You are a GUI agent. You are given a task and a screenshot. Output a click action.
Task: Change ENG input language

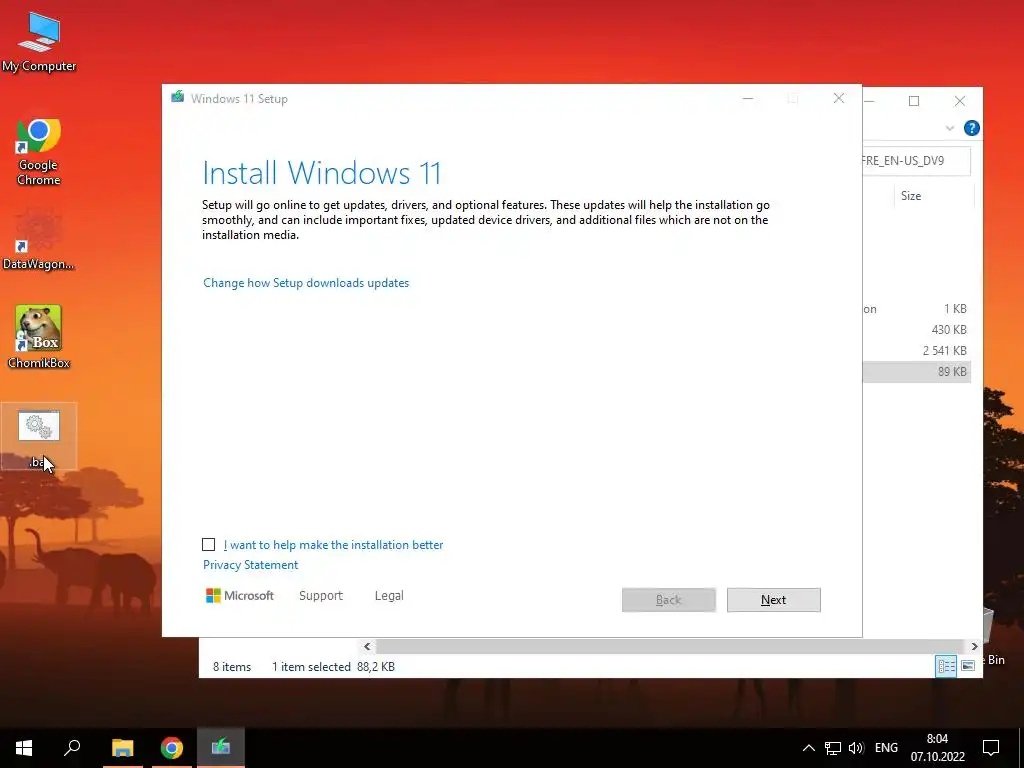[886, 748]
